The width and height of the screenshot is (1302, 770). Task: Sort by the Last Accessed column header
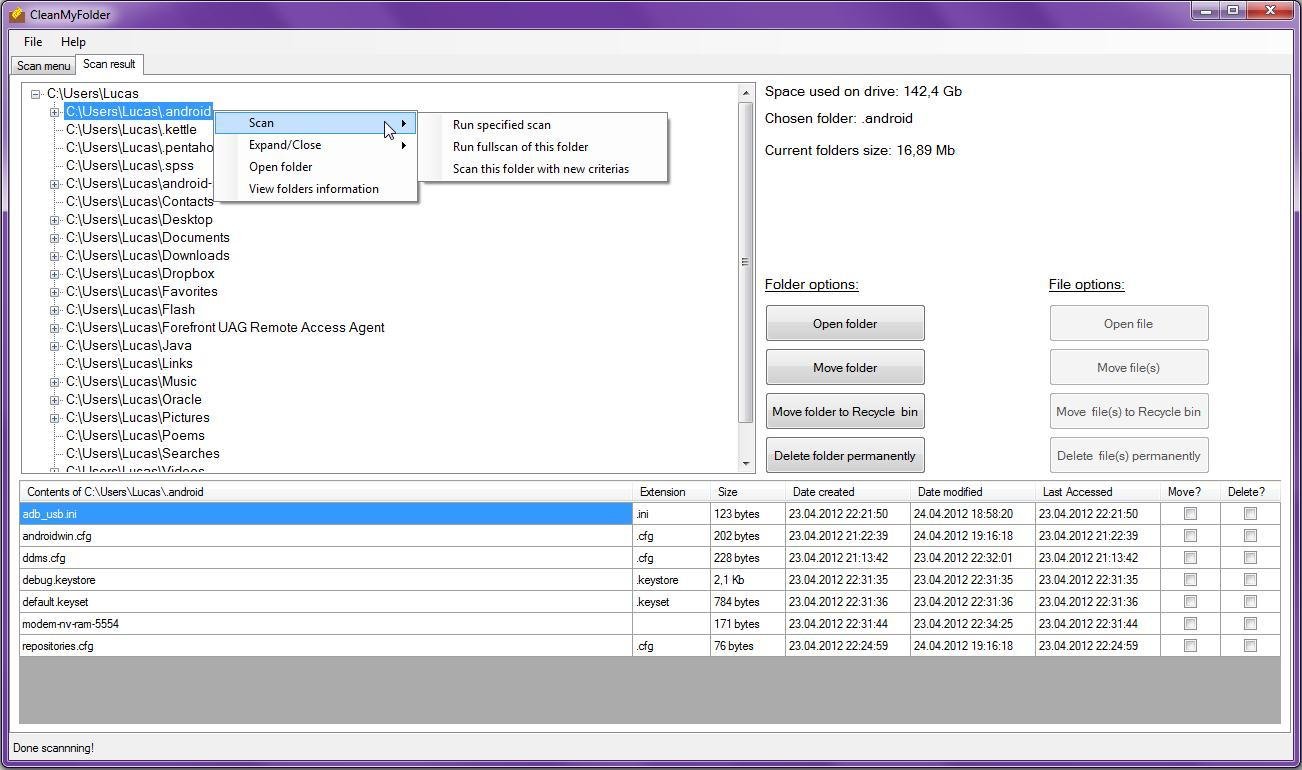[x=1097, y=492]
